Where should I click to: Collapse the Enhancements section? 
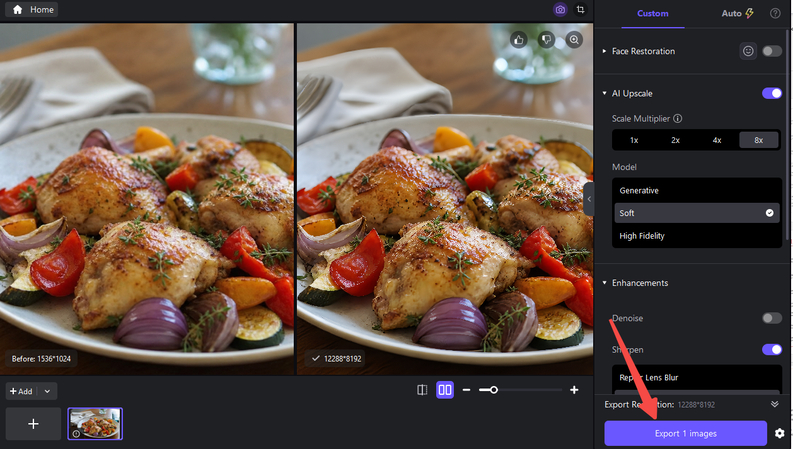click(x=604, y=283)
